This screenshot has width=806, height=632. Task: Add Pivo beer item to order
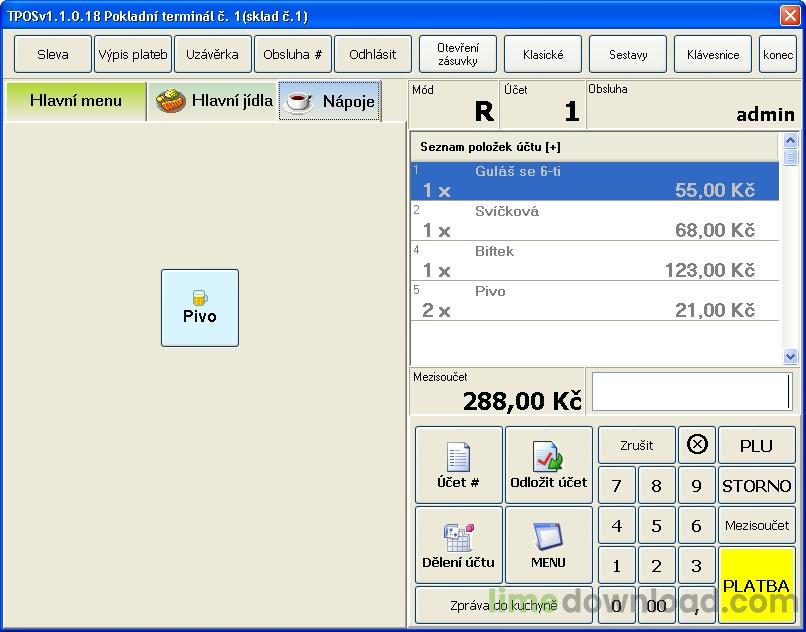(x=199, y=308)
